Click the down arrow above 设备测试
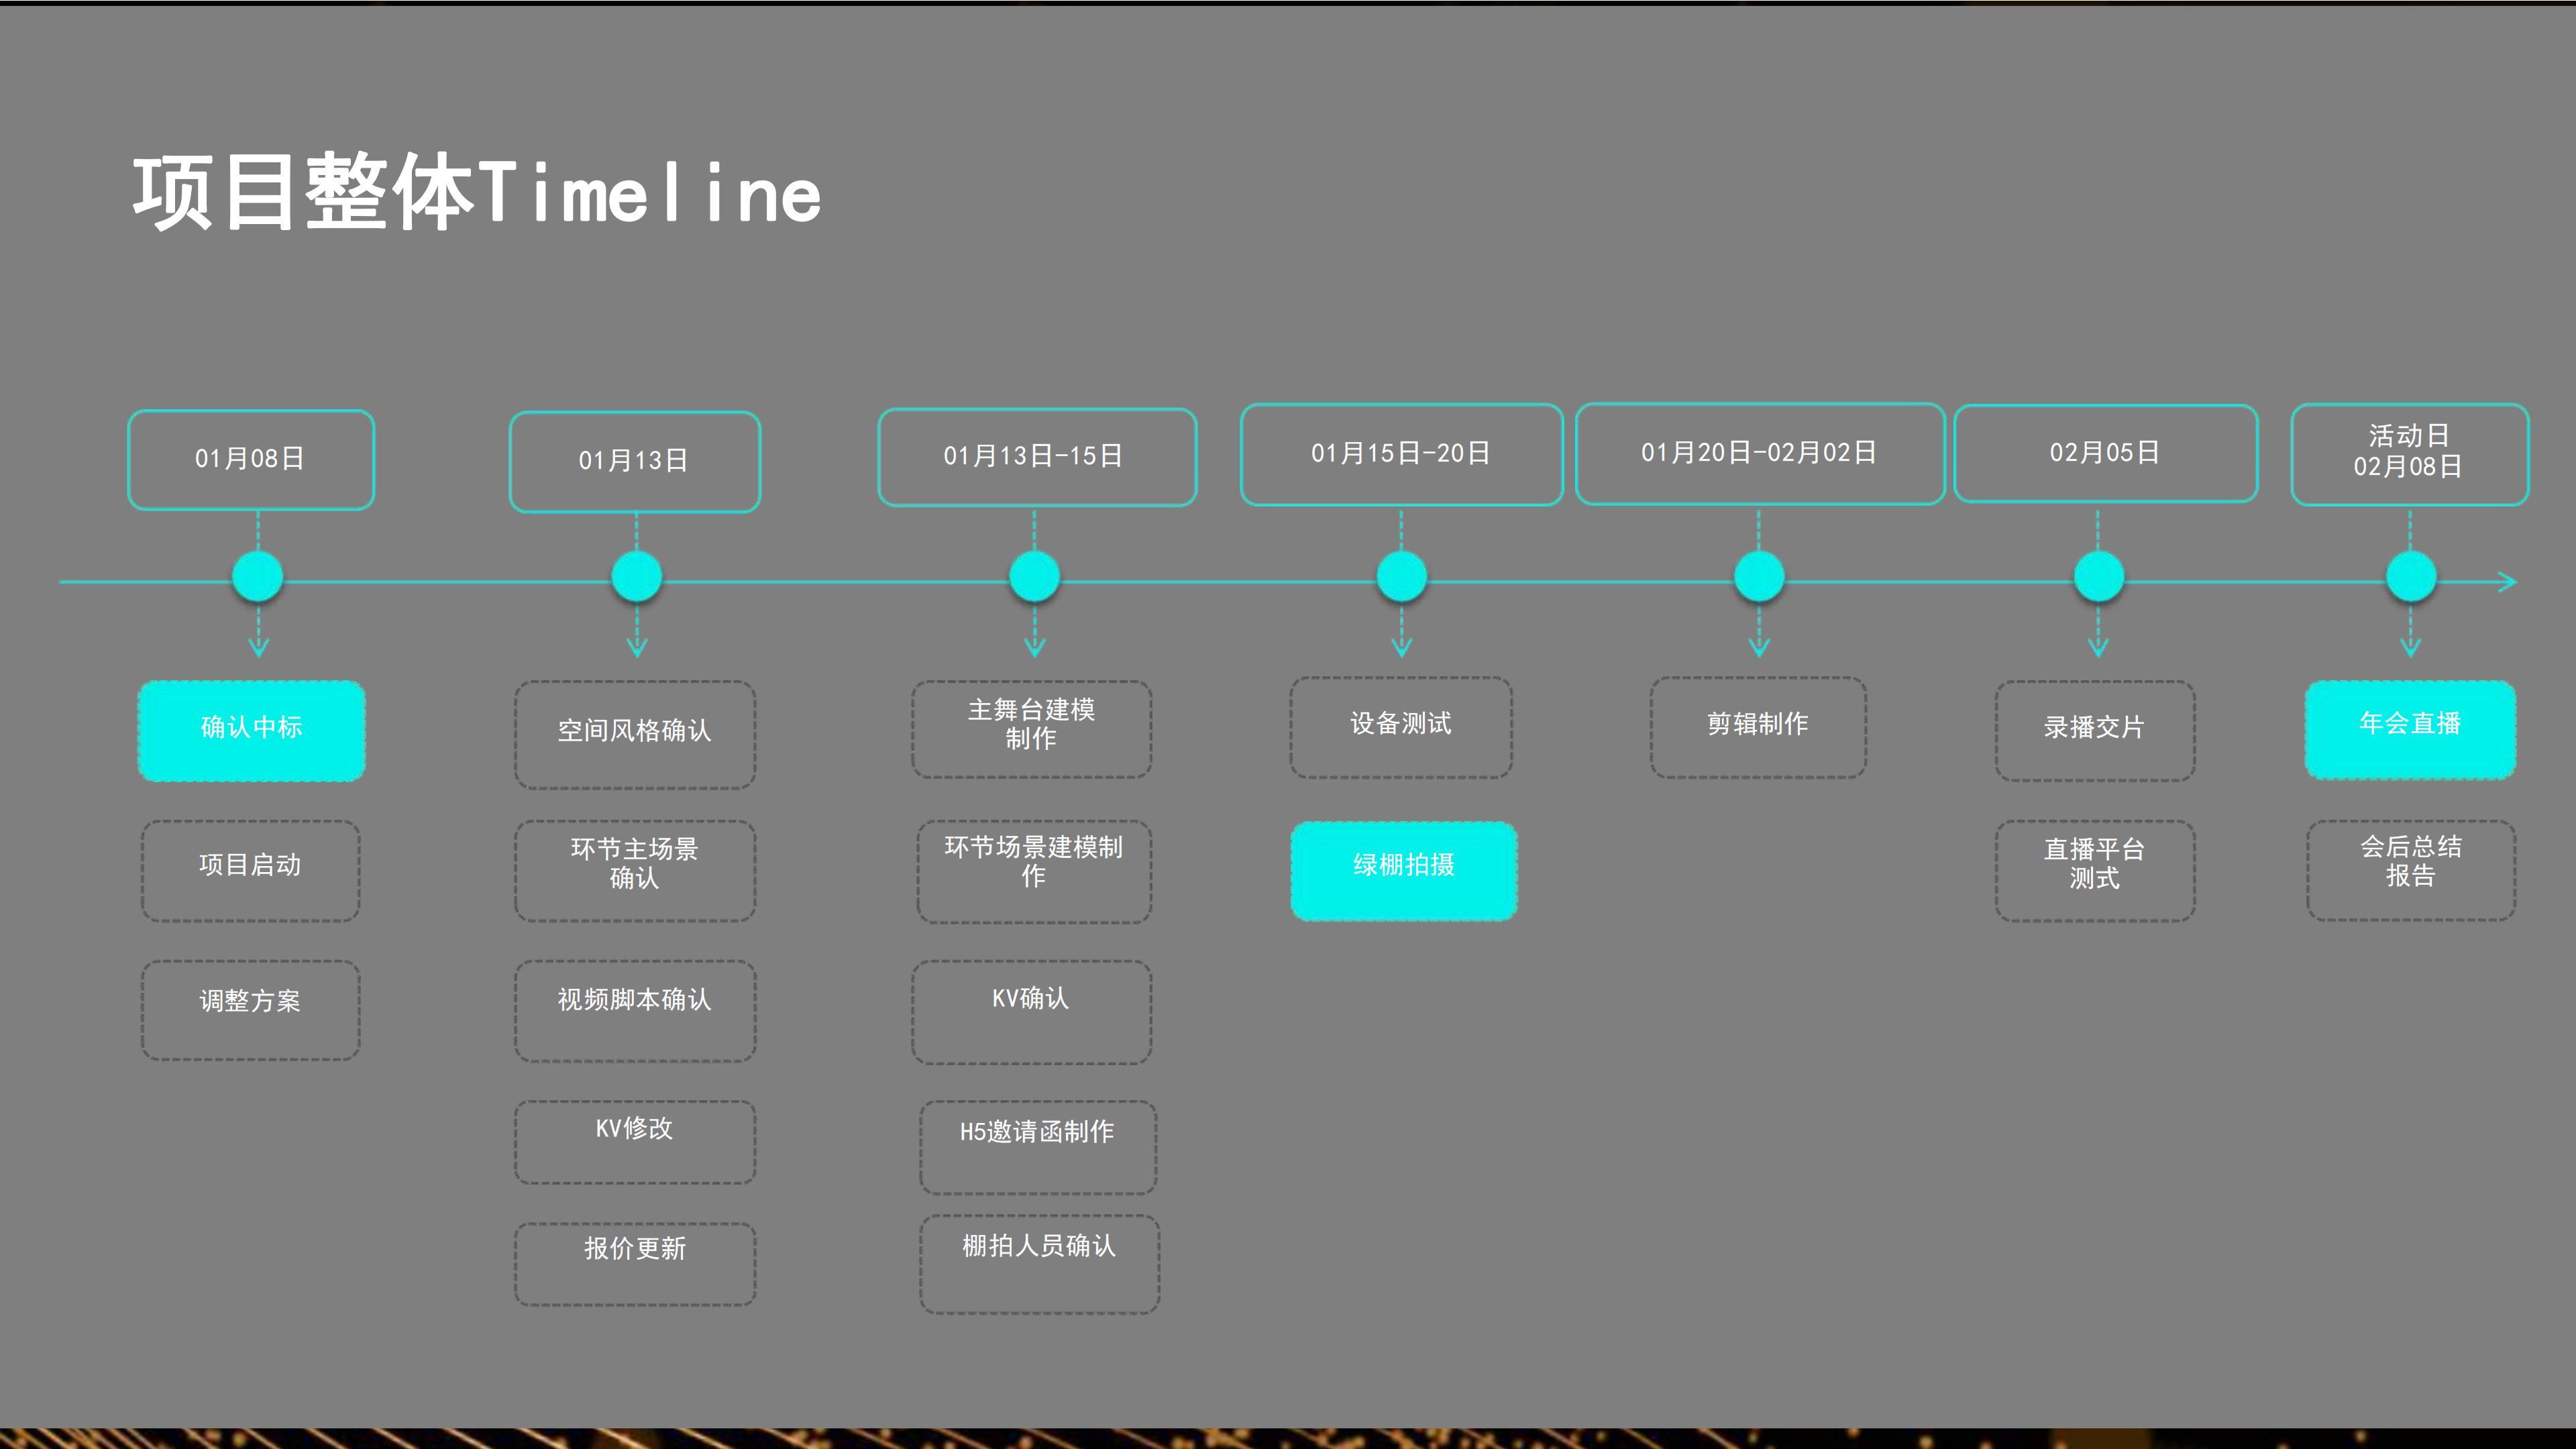Viewport: 2576px width, 1449px height. (1401, 645)
